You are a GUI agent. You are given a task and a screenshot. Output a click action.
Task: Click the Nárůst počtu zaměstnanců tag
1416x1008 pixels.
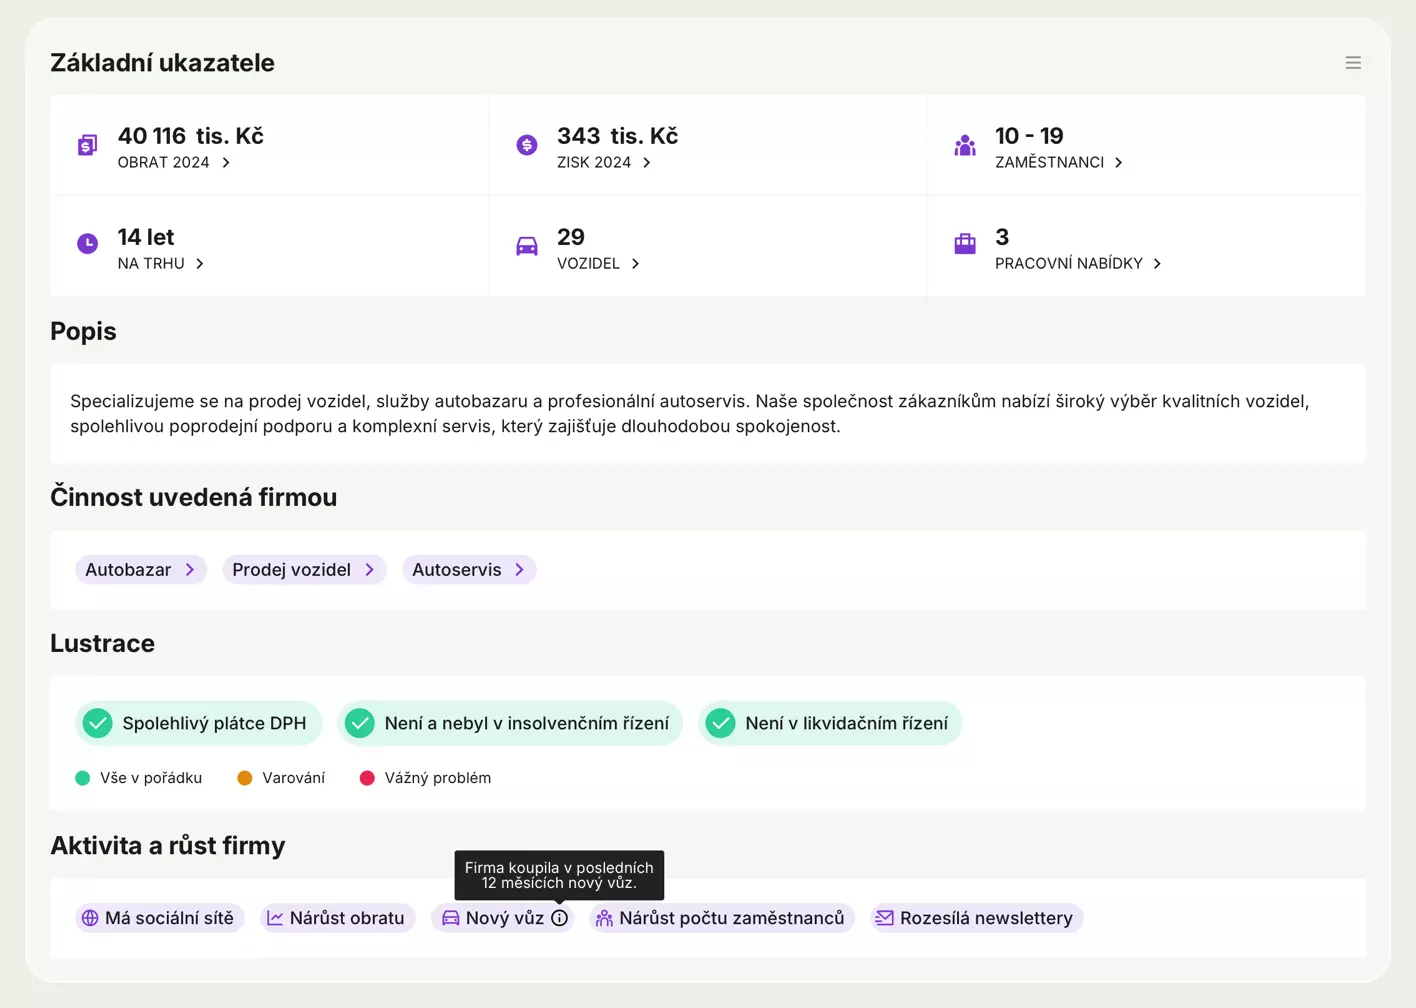pos(722,918)
